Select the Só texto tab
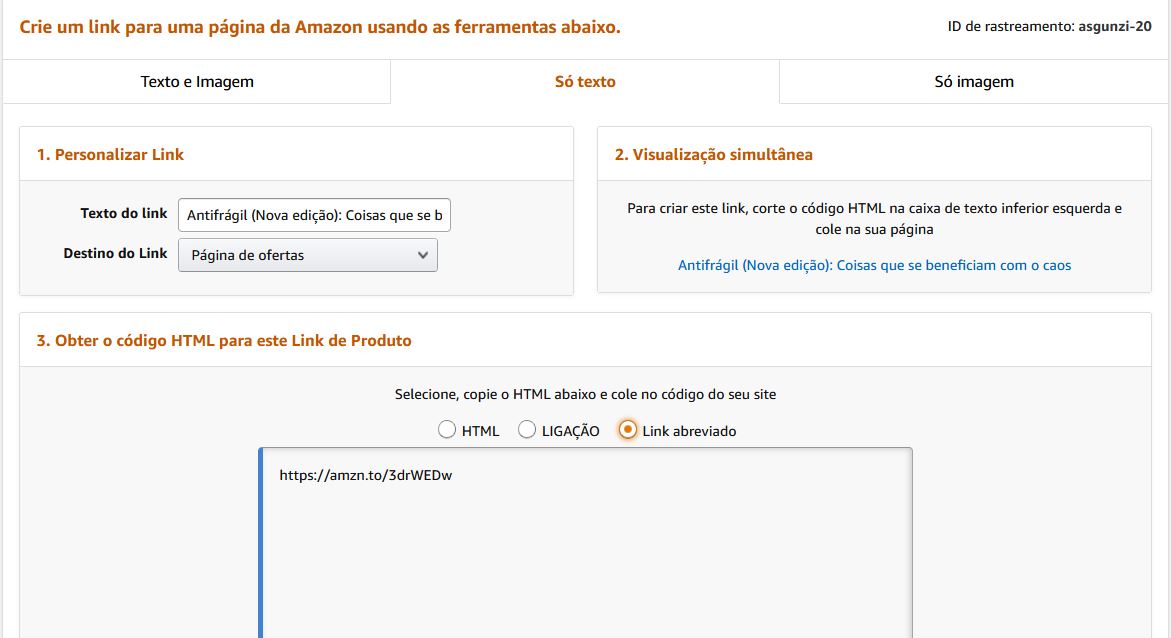The width and height of the screenshot is (1171, 638). tap(585, 82)
